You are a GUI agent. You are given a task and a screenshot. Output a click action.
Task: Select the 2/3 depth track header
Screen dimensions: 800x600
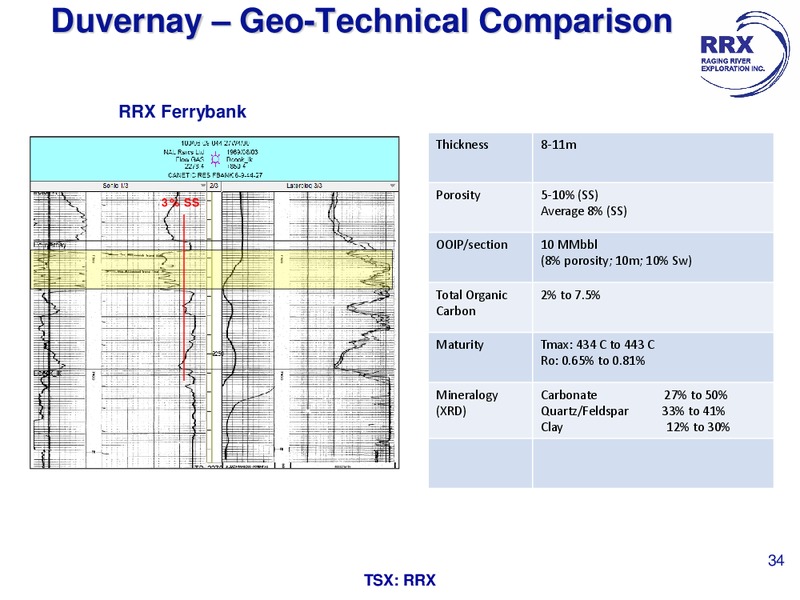tap(214, 186)
